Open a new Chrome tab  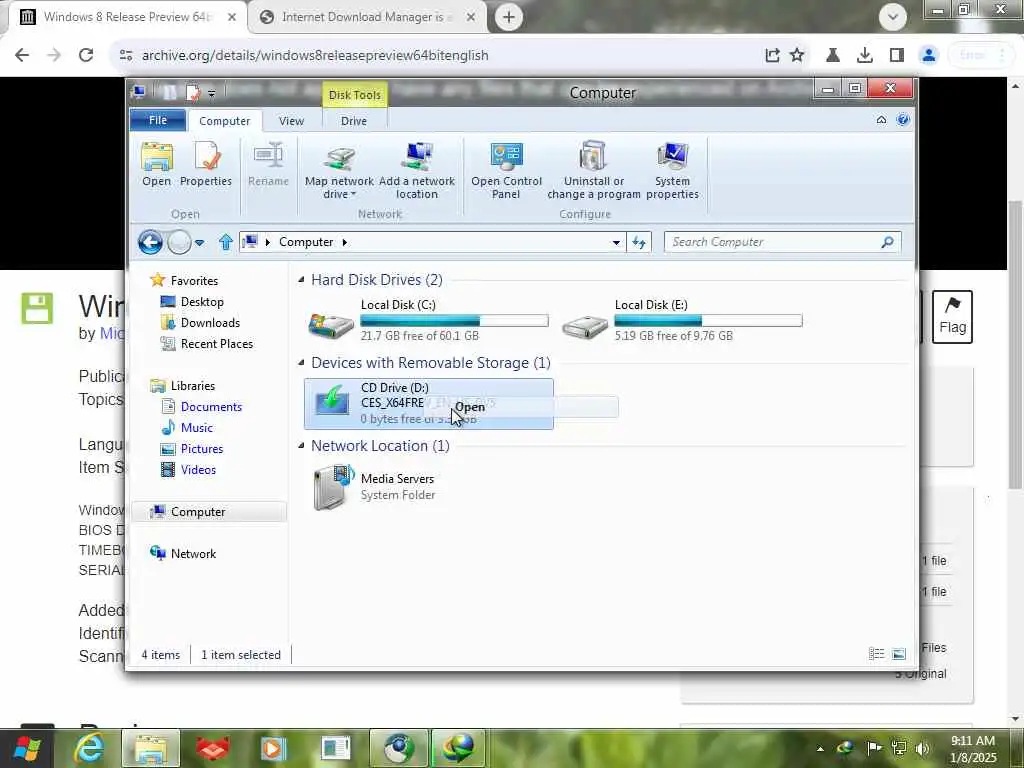[x=509, y=17]
